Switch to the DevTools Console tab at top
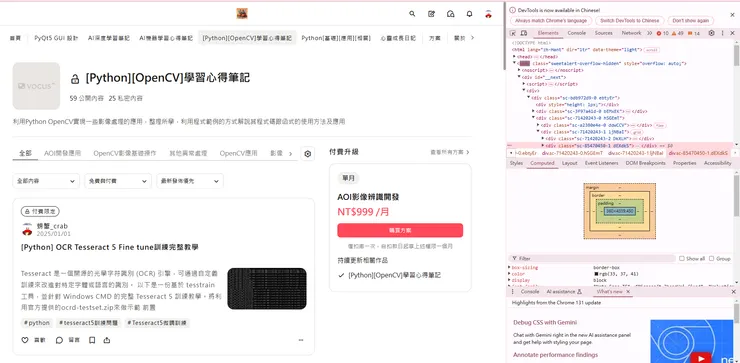 click(x=576, y=33)
